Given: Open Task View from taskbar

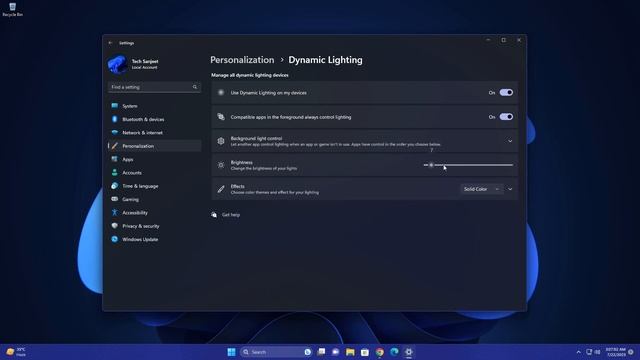Looking at the screenshot, I should [321, 352].
